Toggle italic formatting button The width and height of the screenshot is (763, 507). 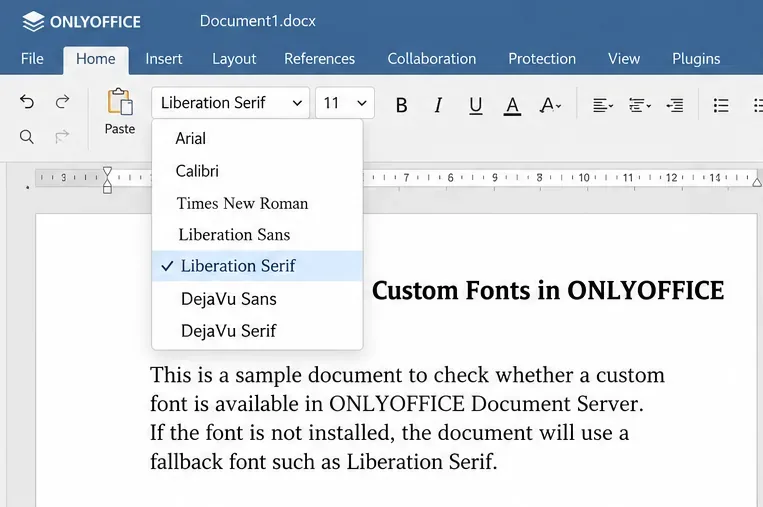point(438,105)
